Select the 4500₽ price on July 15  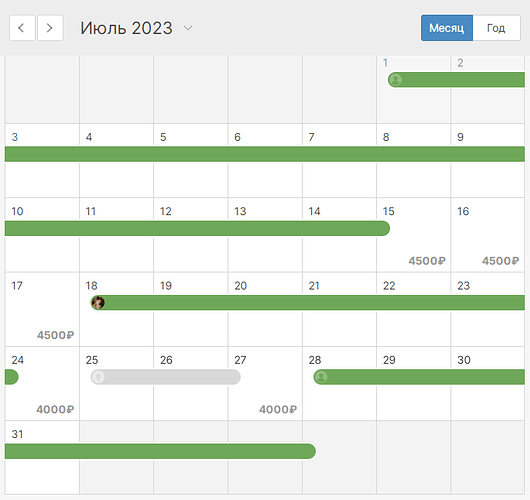[x=427, y=261]
